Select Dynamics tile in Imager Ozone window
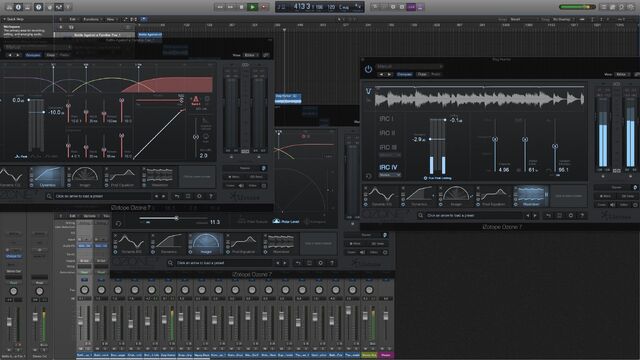 click(x=169, y=244)
